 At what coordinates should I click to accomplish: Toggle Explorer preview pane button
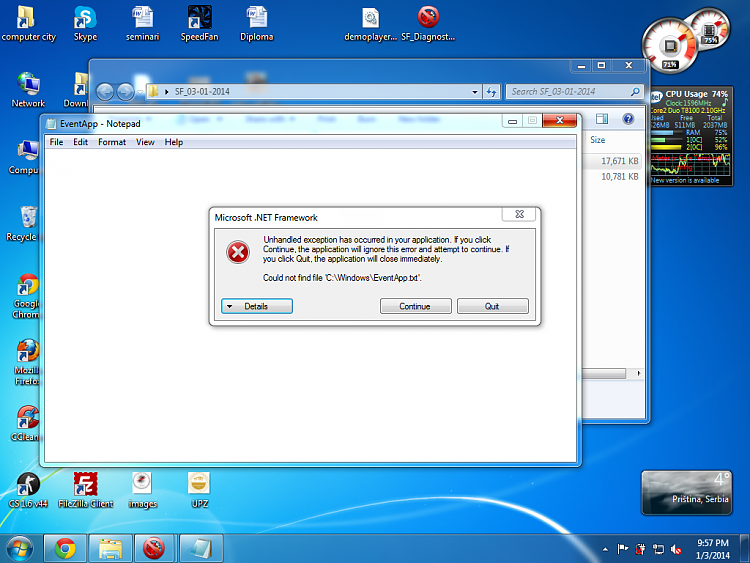[x=602, y=119]
